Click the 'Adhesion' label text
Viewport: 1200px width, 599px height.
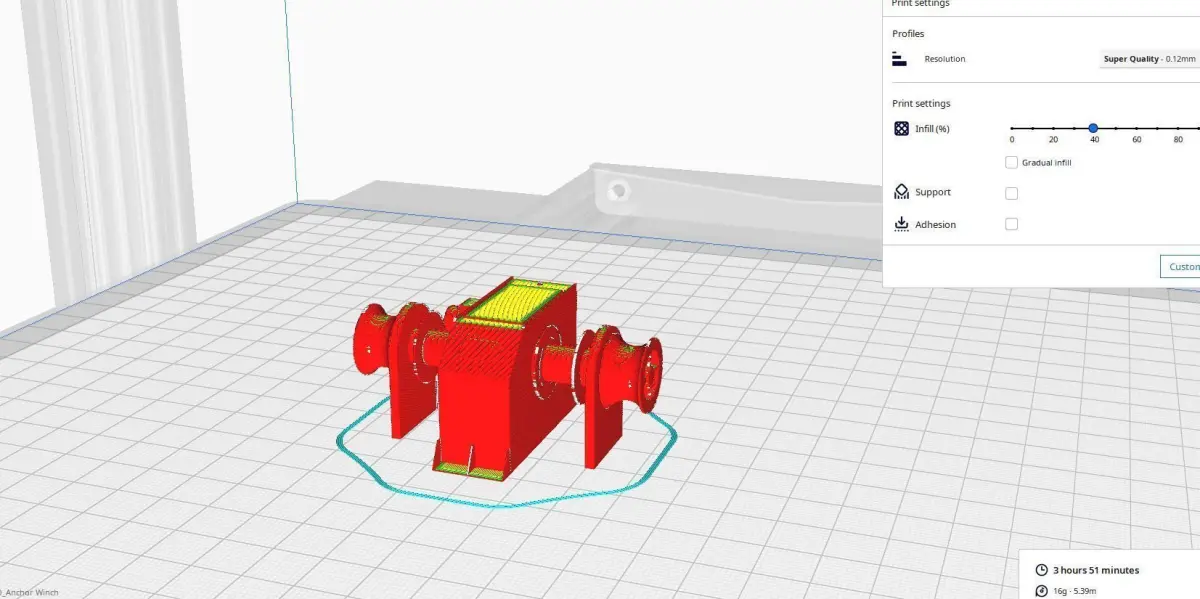click(935, 225)
